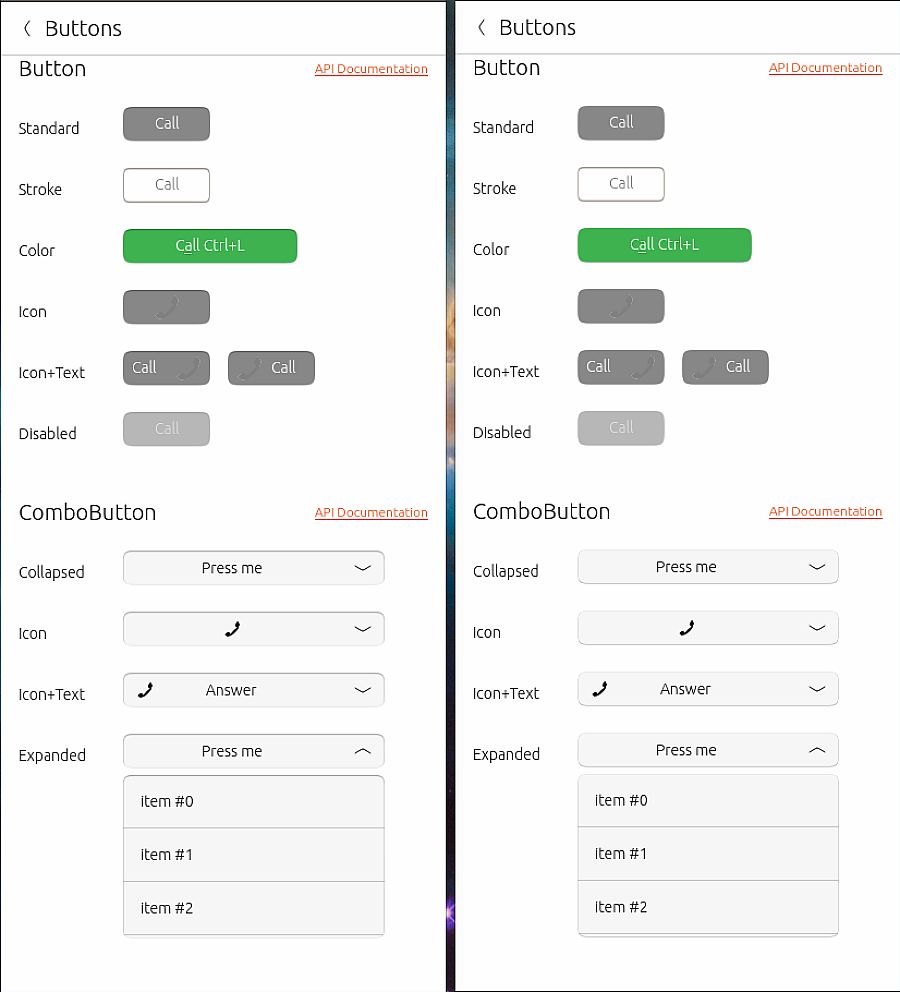Click the Standard gray Call button, left window
The width and height of the screenshot is (900, 992).
click(166, 124)
